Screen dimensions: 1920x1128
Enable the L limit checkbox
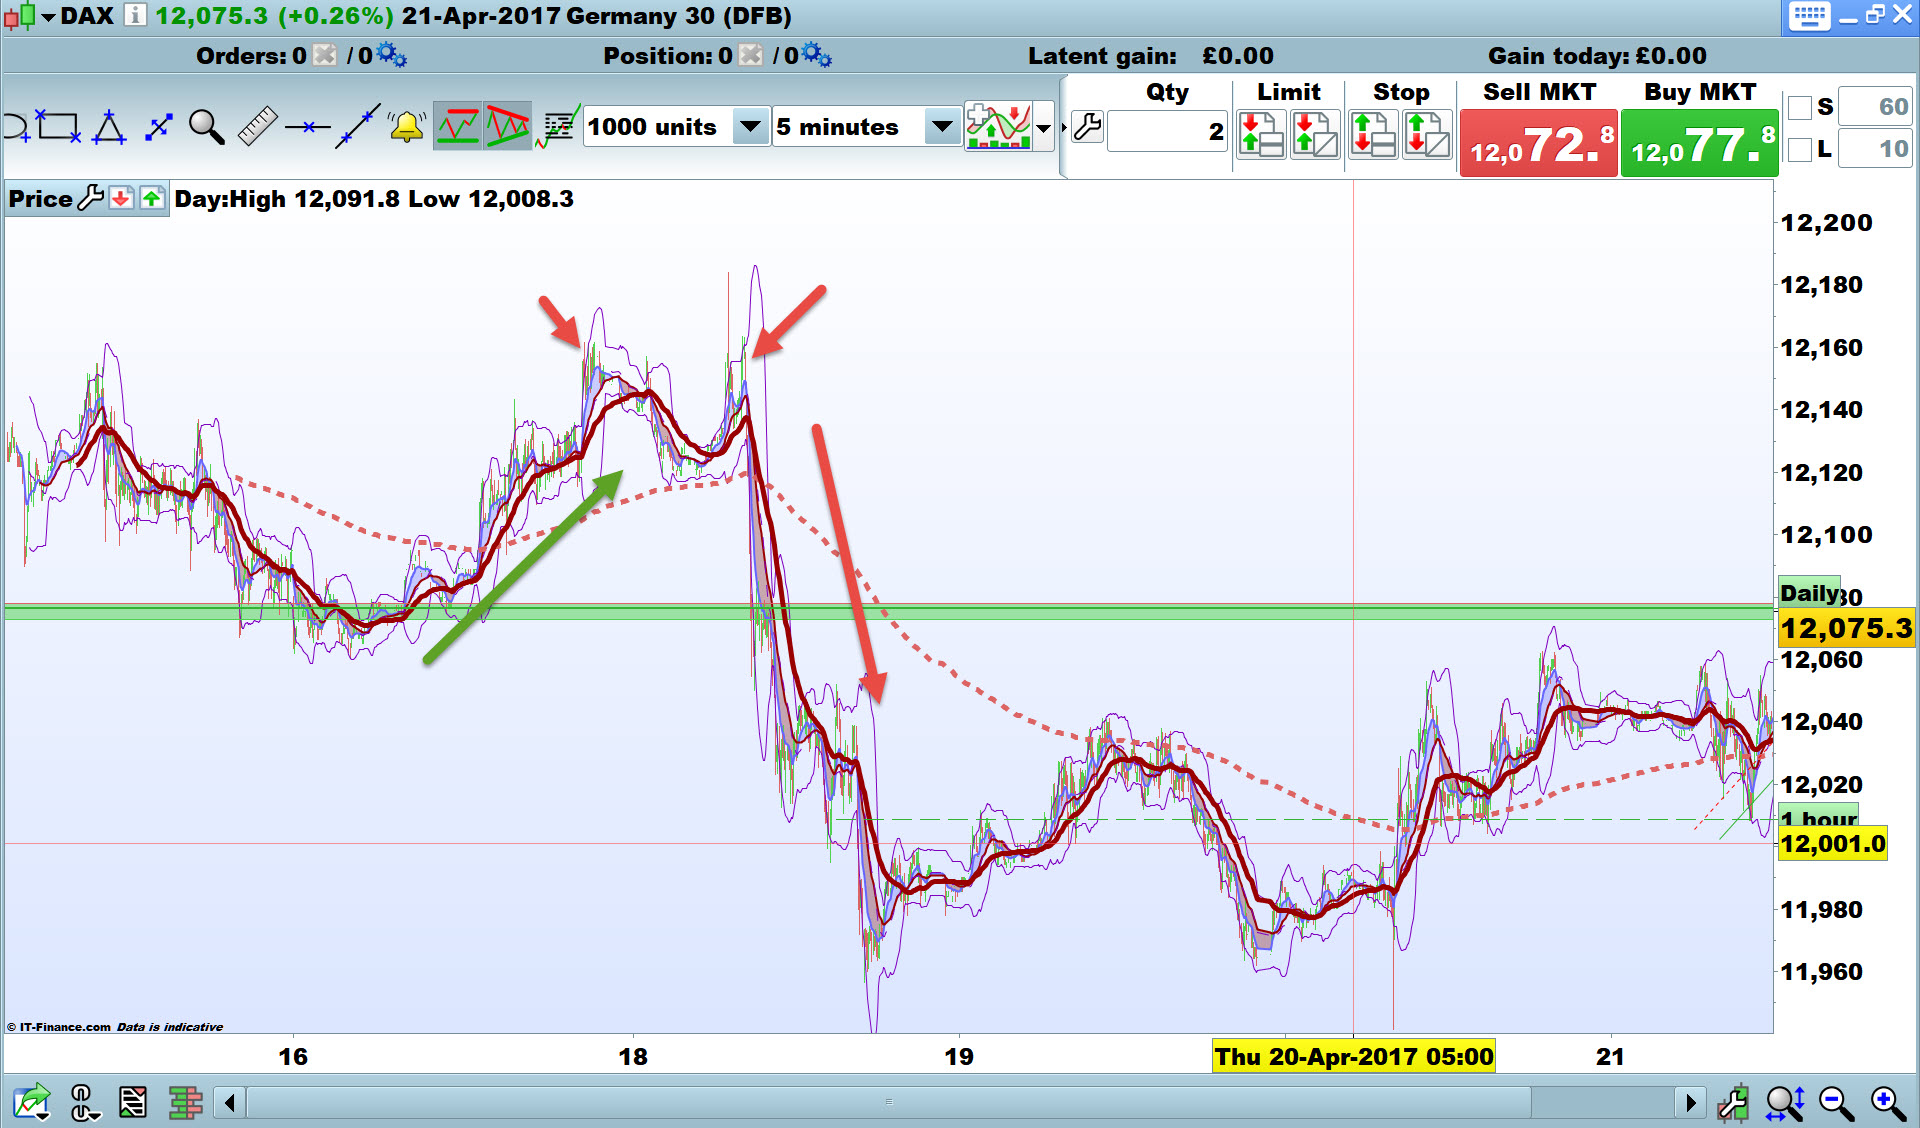1800,149
